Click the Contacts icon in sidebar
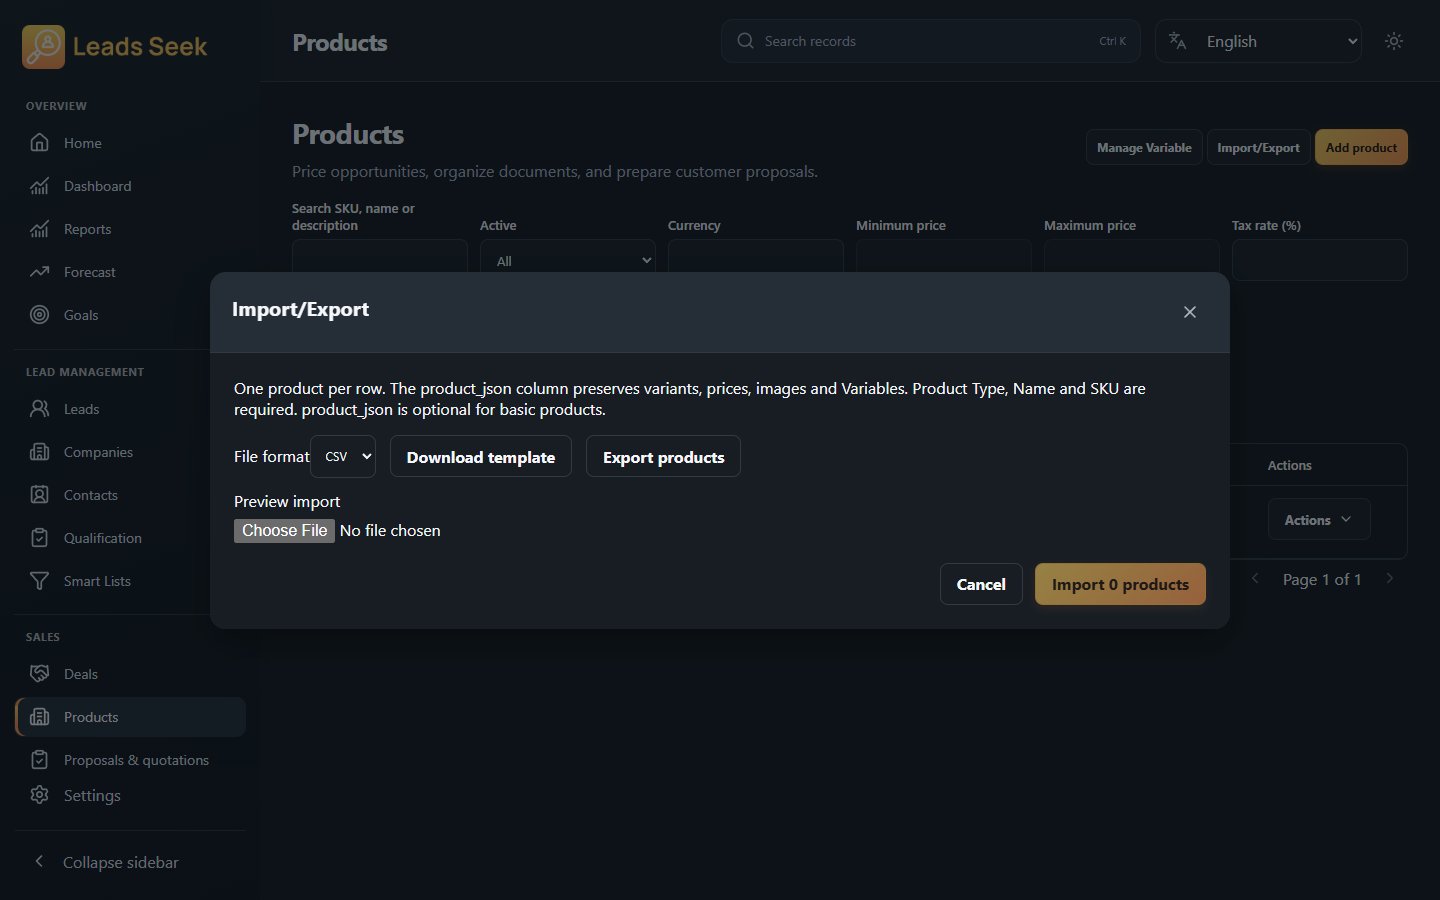The width and height of the screenshot is (1440, 900). click(39, 495)
